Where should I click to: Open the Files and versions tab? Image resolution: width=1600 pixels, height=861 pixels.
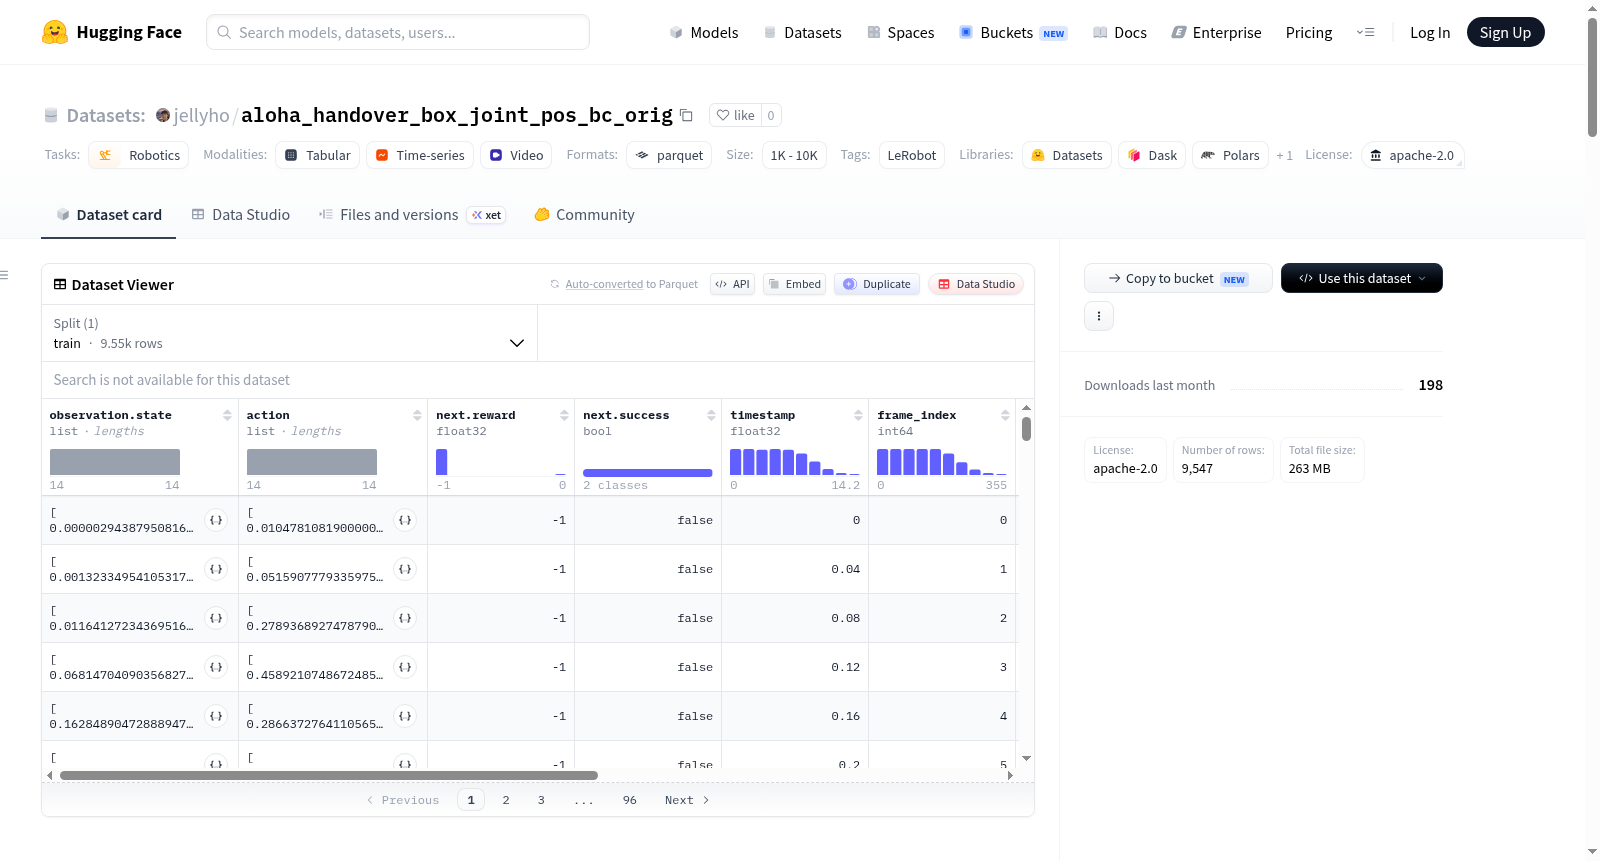pos(412,214)
